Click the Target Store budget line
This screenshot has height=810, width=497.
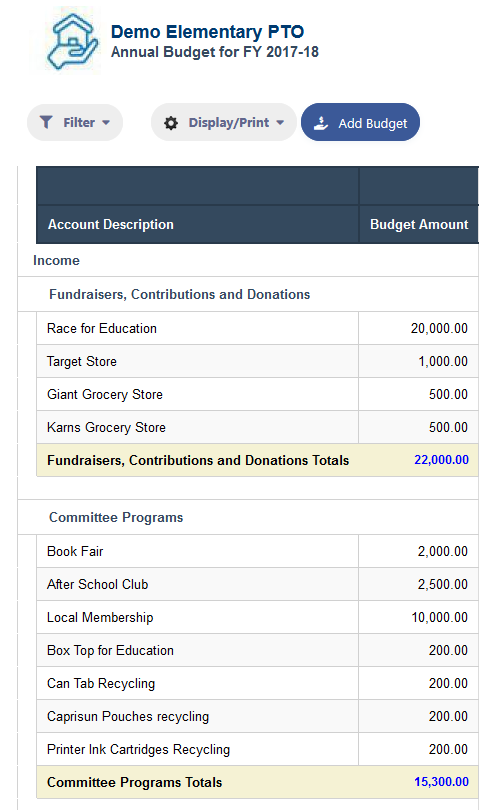click(257, 361)
